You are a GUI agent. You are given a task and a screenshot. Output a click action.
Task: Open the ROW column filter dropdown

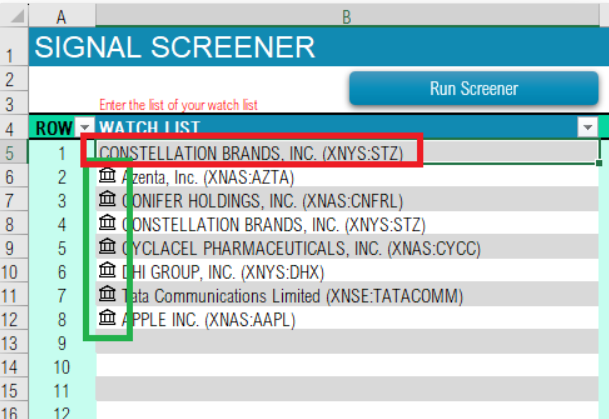pyautogui.click(x=85, y=127)
